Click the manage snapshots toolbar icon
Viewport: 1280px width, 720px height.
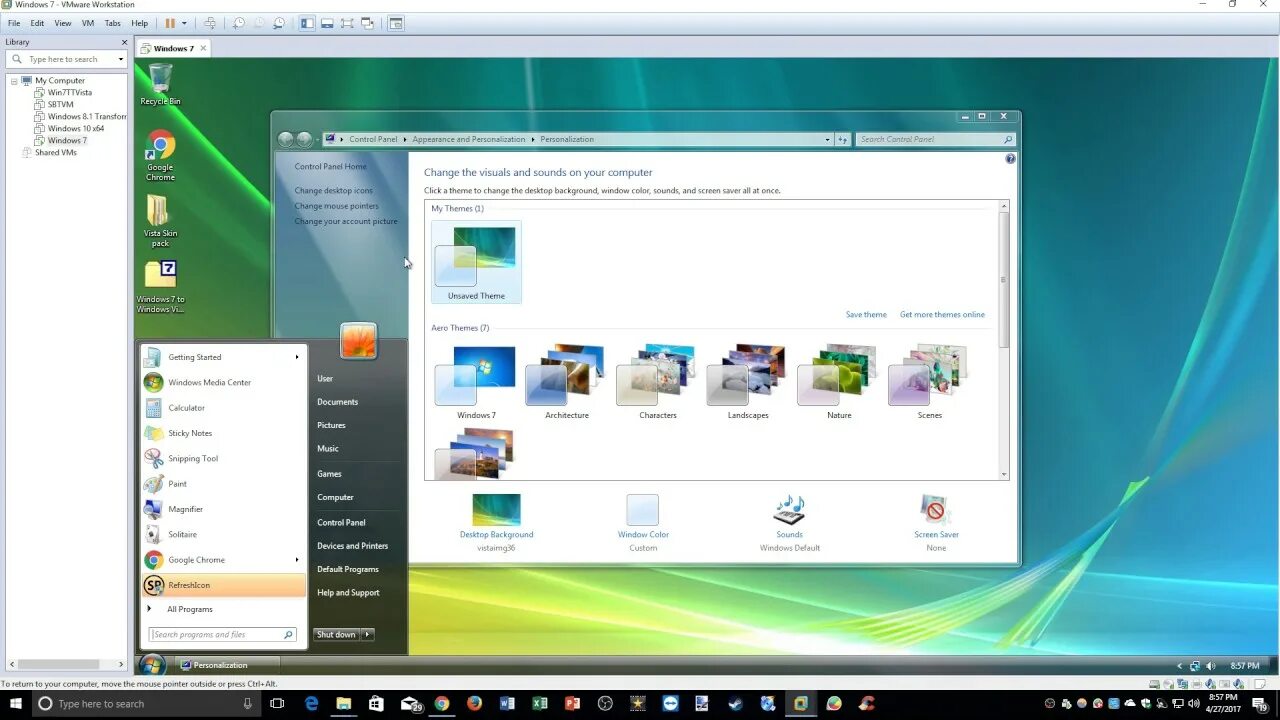pos(278,23)
